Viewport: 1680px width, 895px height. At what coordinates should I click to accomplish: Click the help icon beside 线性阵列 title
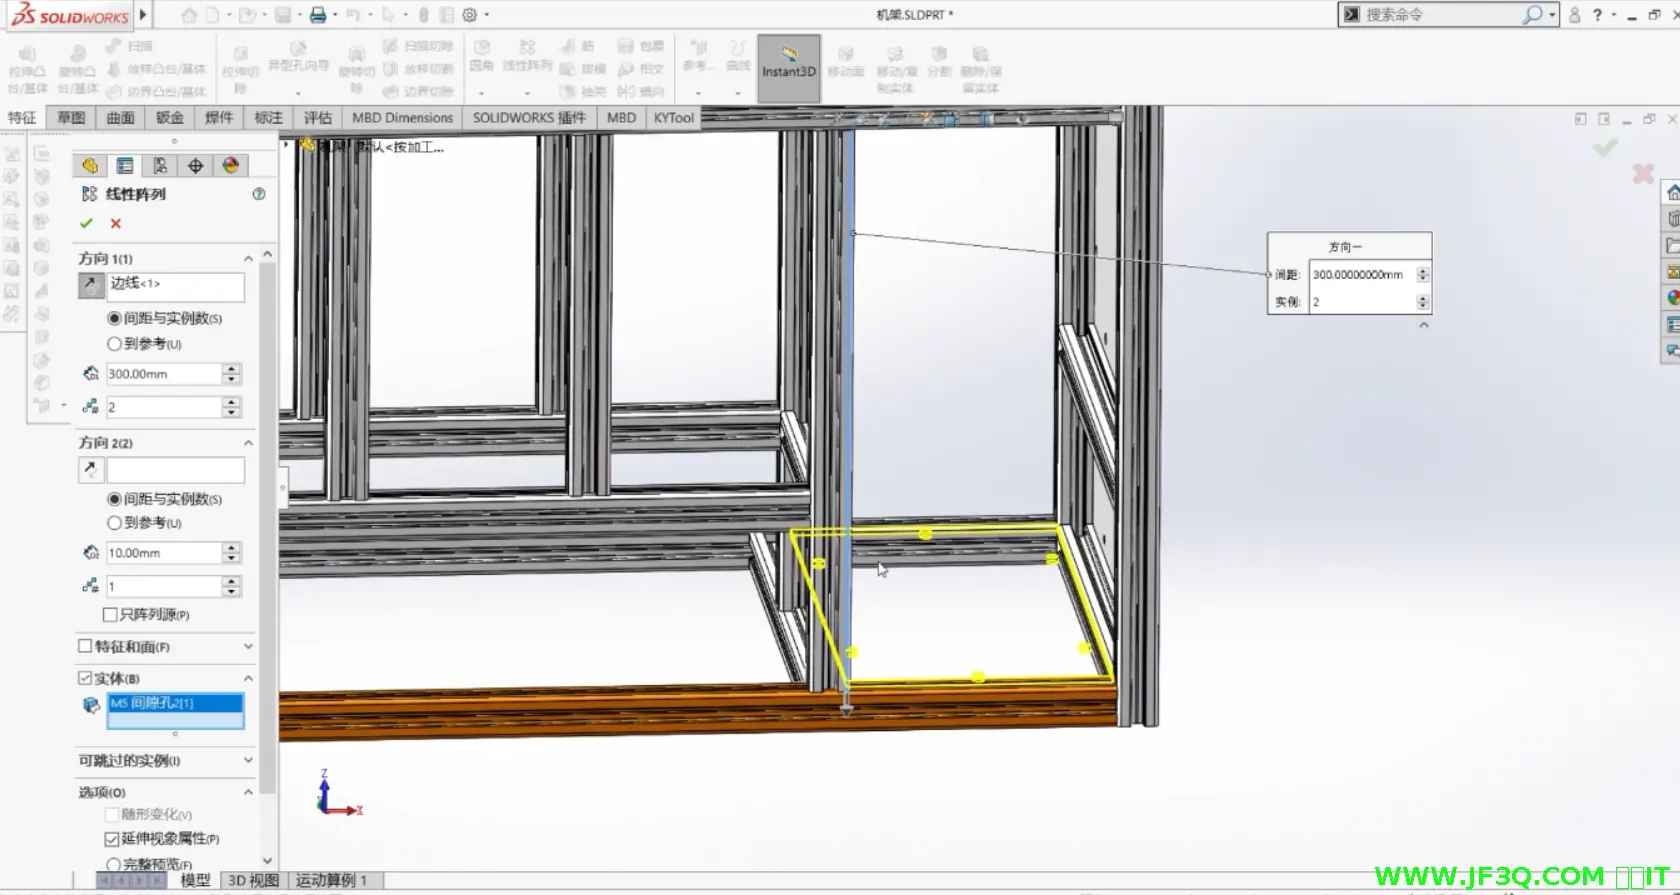pyautogui.click(x=259, y=194)
